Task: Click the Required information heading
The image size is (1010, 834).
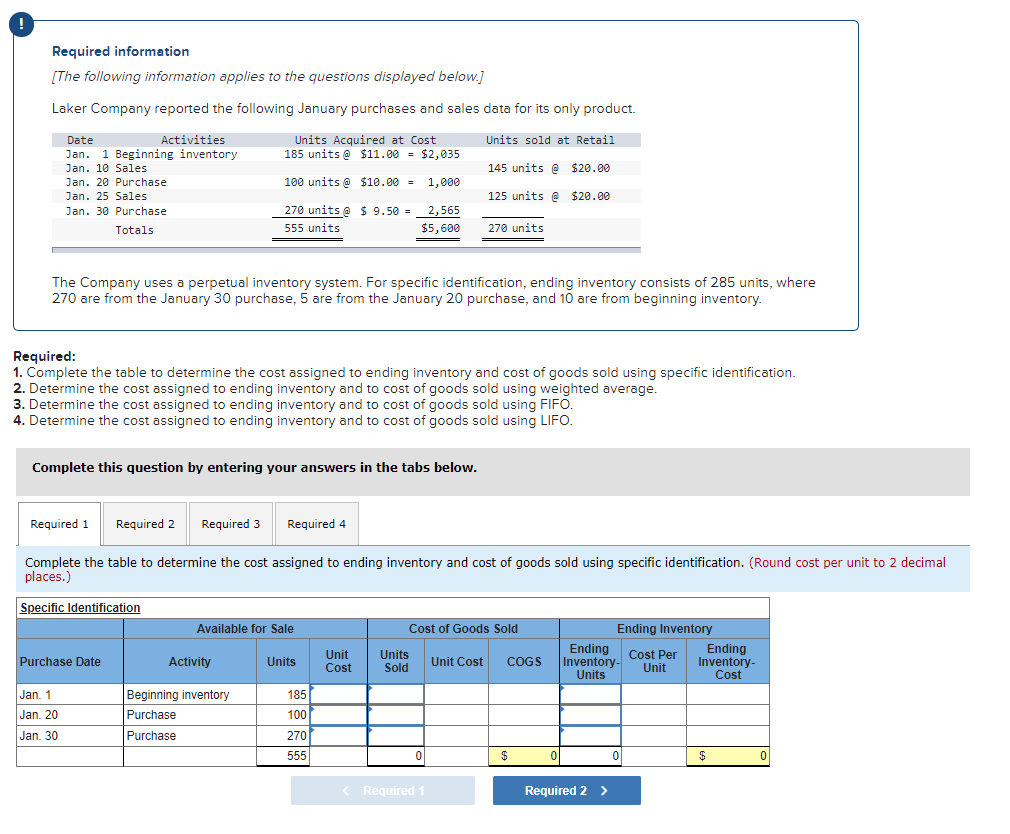Action: (120, 52)
